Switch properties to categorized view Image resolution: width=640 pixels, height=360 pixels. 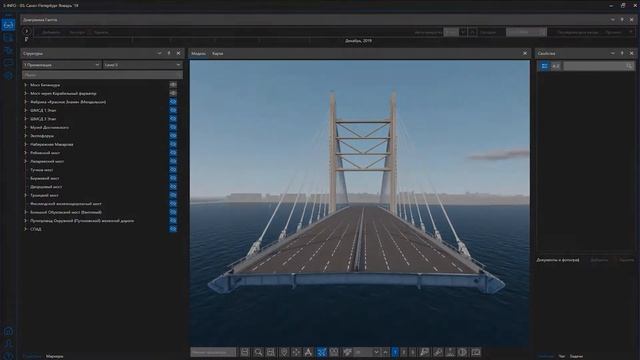click(544, 66)
